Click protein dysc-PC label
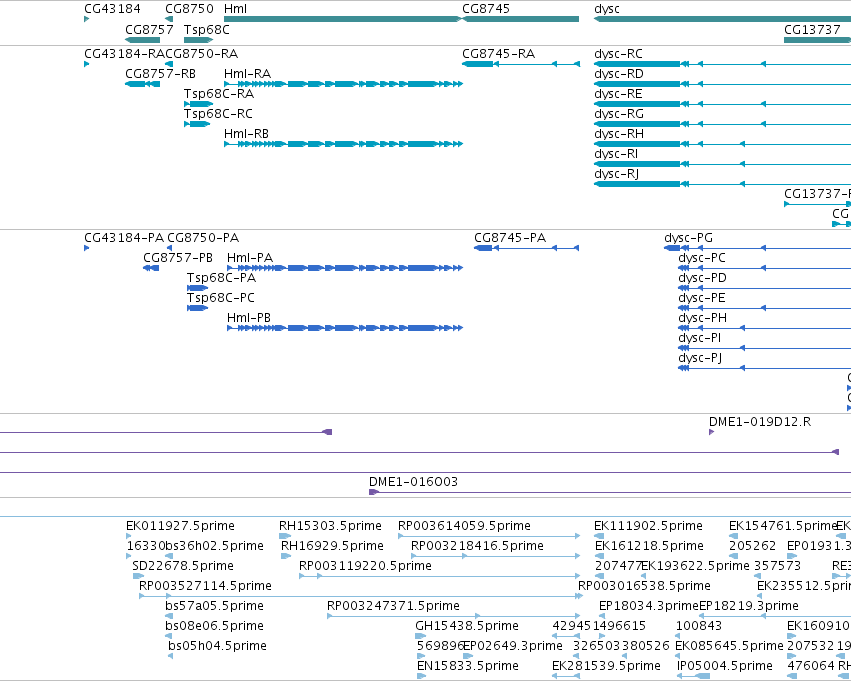The image size is (851, 681). tap(702, 258)
